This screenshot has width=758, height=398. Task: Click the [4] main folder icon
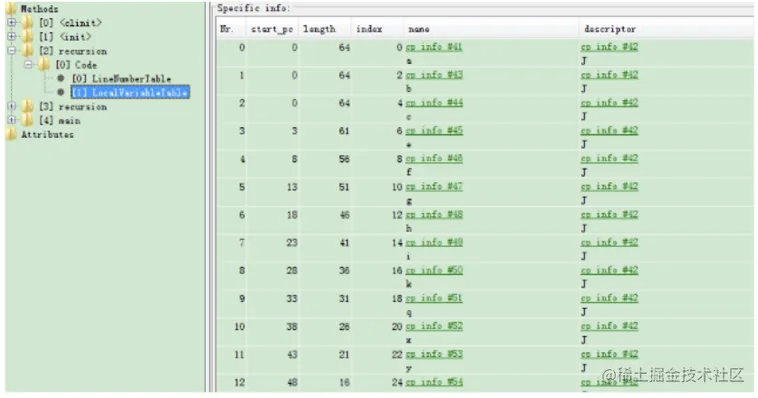(x=28, y=120)
